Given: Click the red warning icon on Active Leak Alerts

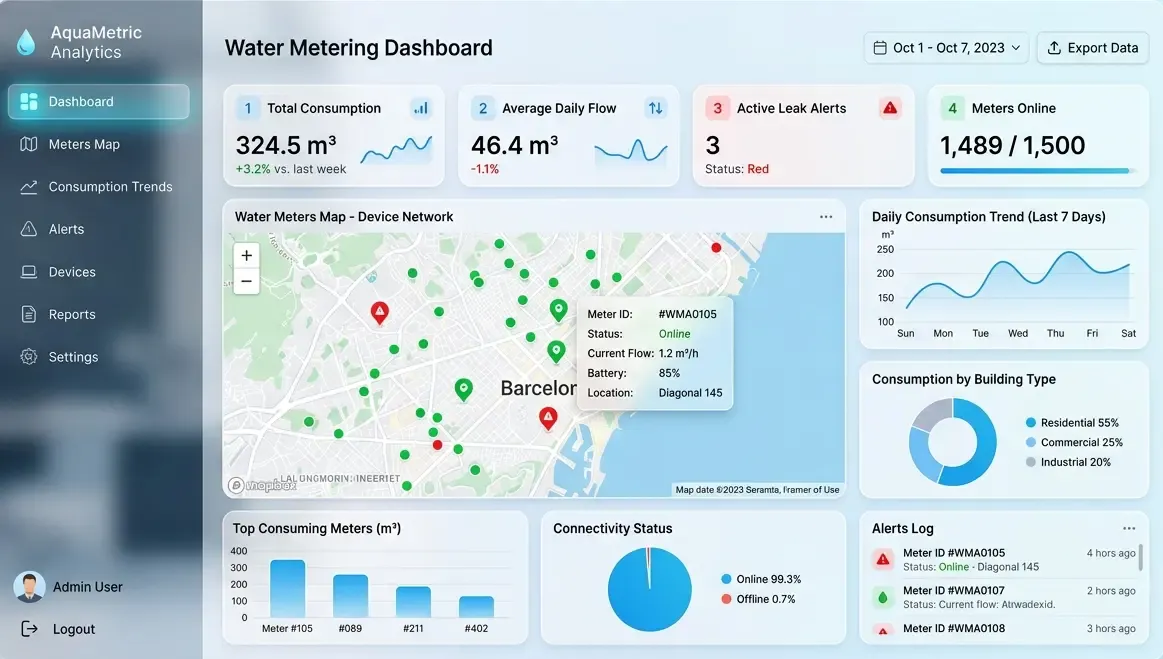Looking at the screenshot, I should click(890, 108).
